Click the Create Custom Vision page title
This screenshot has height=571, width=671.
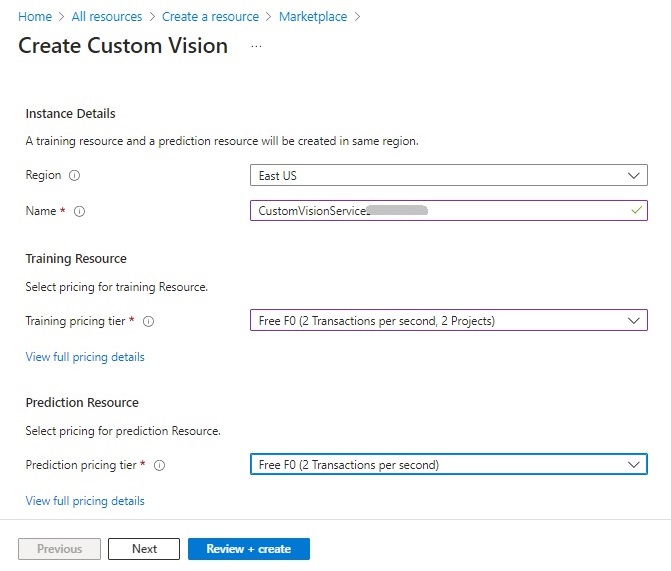(123, 46)
